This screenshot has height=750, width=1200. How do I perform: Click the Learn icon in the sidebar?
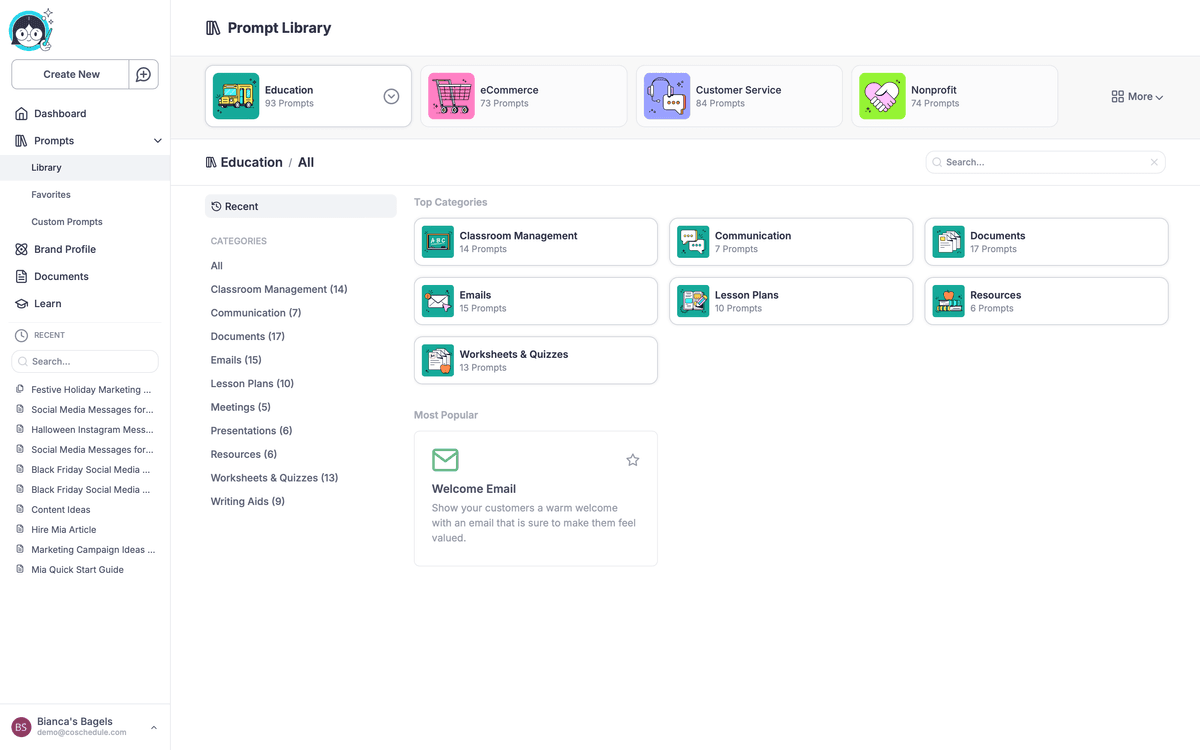pyautogui.click(x=18, y=303)
